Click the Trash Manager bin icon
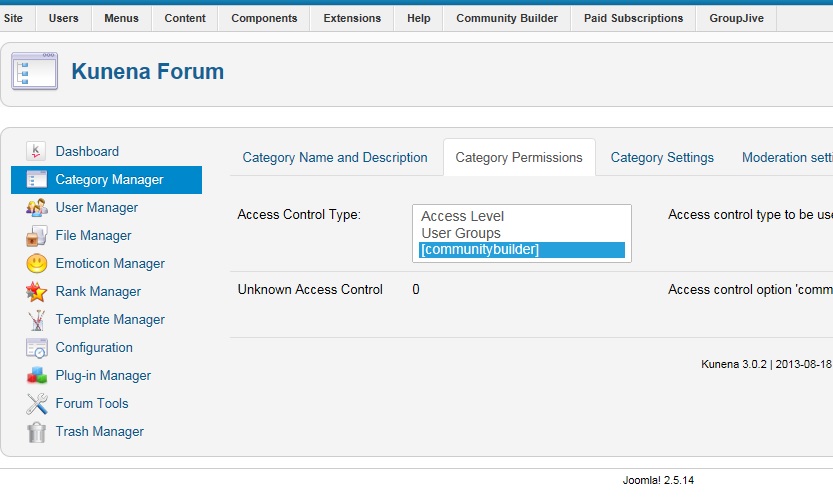The image size is (833, 498). tap(36, 432)
